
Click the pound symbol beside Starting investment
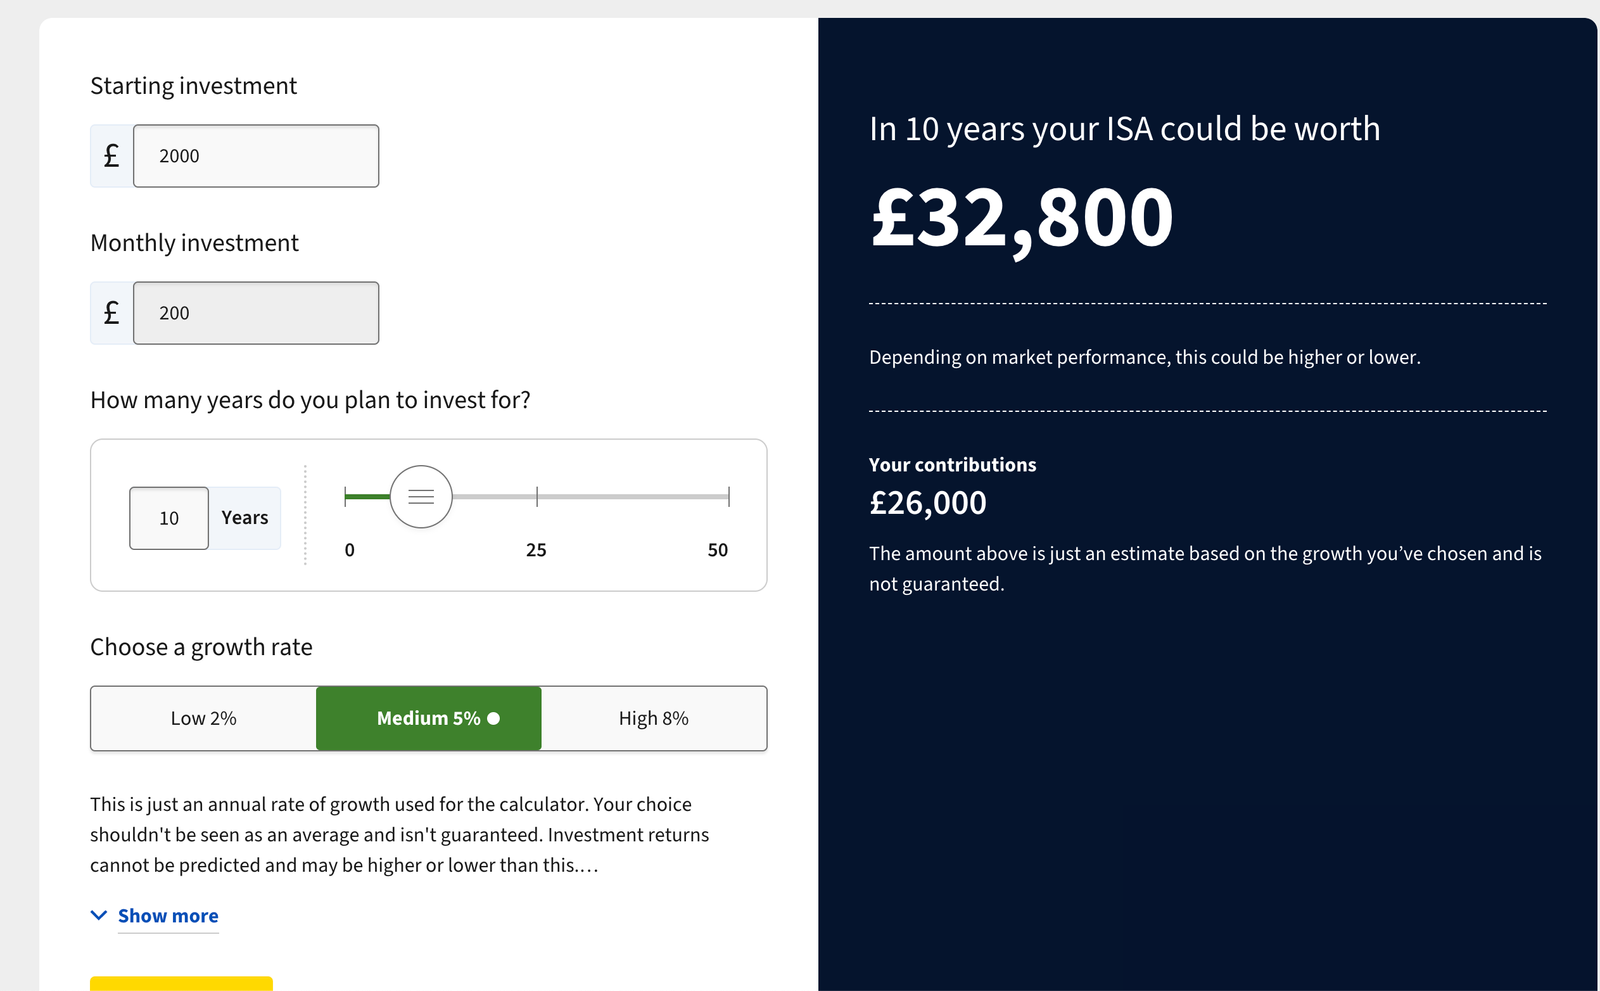tap(110, 155)
